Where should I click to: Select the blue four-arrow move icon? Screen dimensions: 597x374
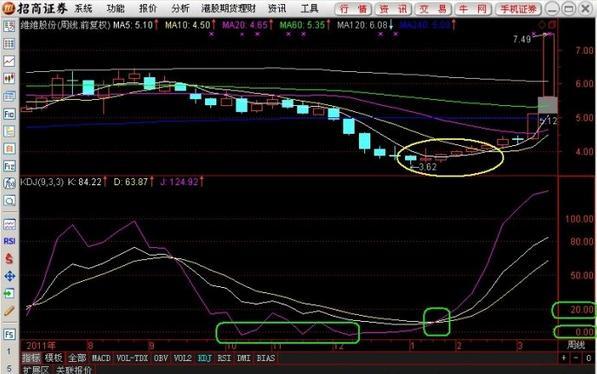point(10,276)
